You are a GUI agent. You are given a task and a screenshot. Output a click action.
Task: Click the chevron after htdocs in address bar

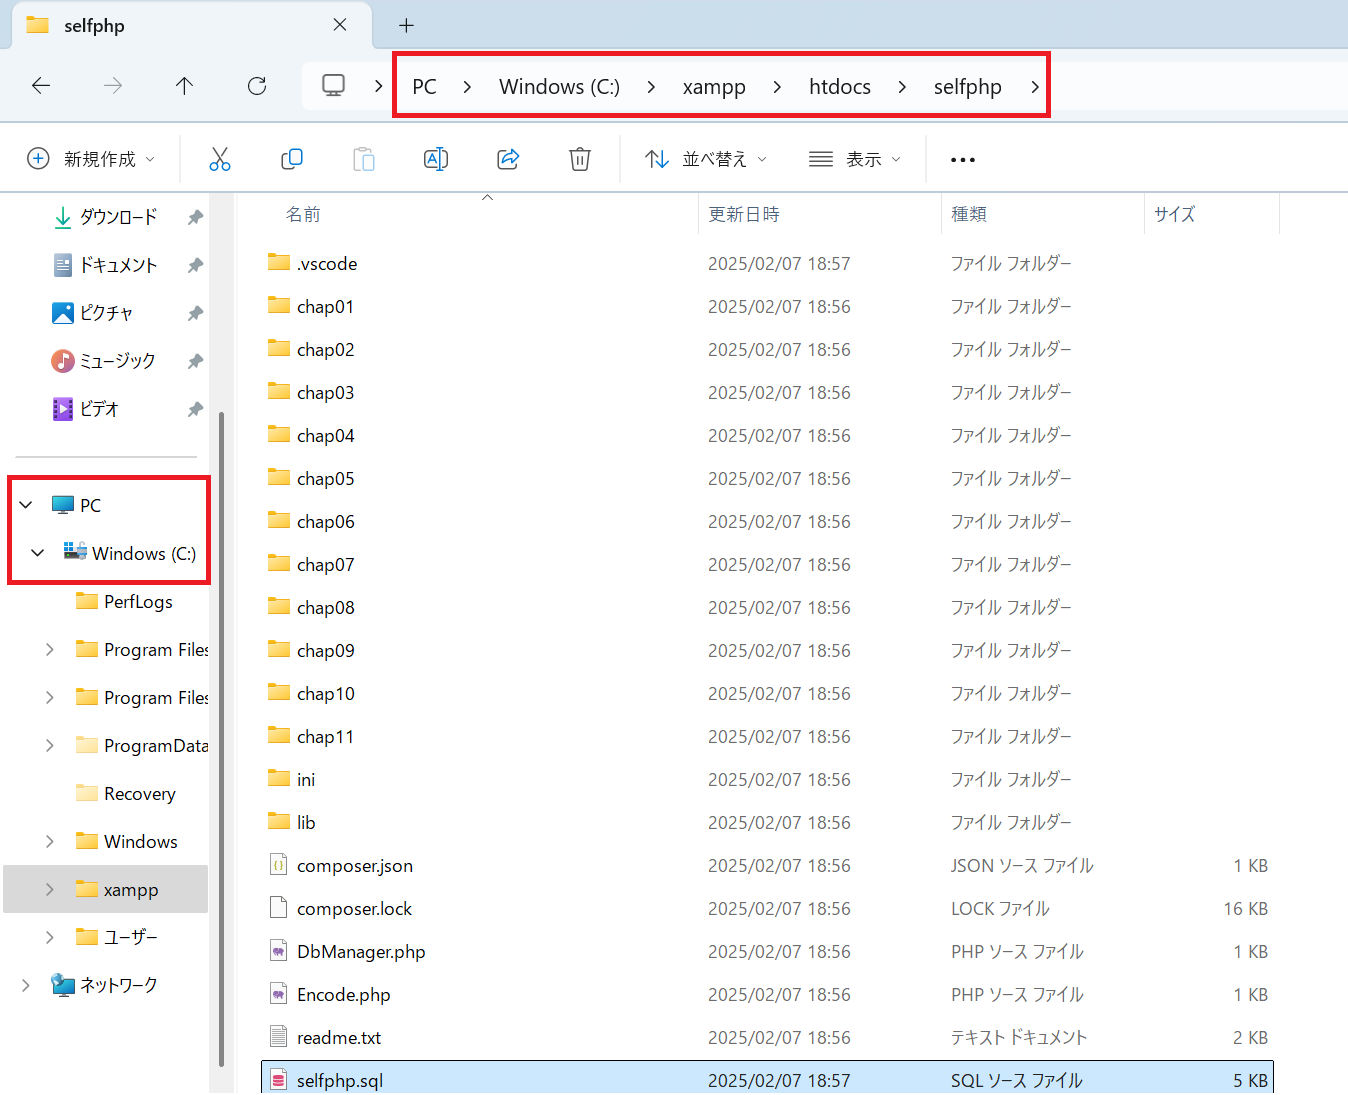point(902,87)
